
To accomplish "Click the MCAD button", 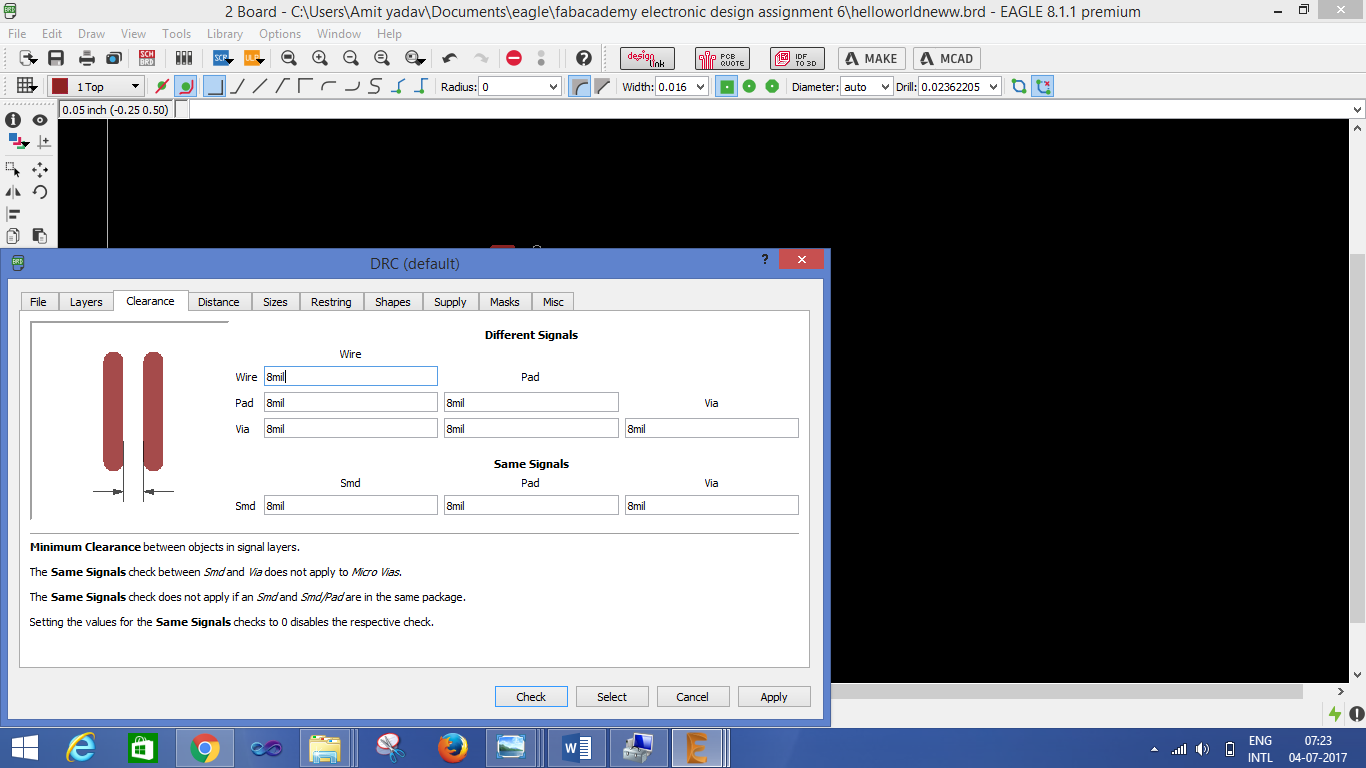I will [947, 58].
